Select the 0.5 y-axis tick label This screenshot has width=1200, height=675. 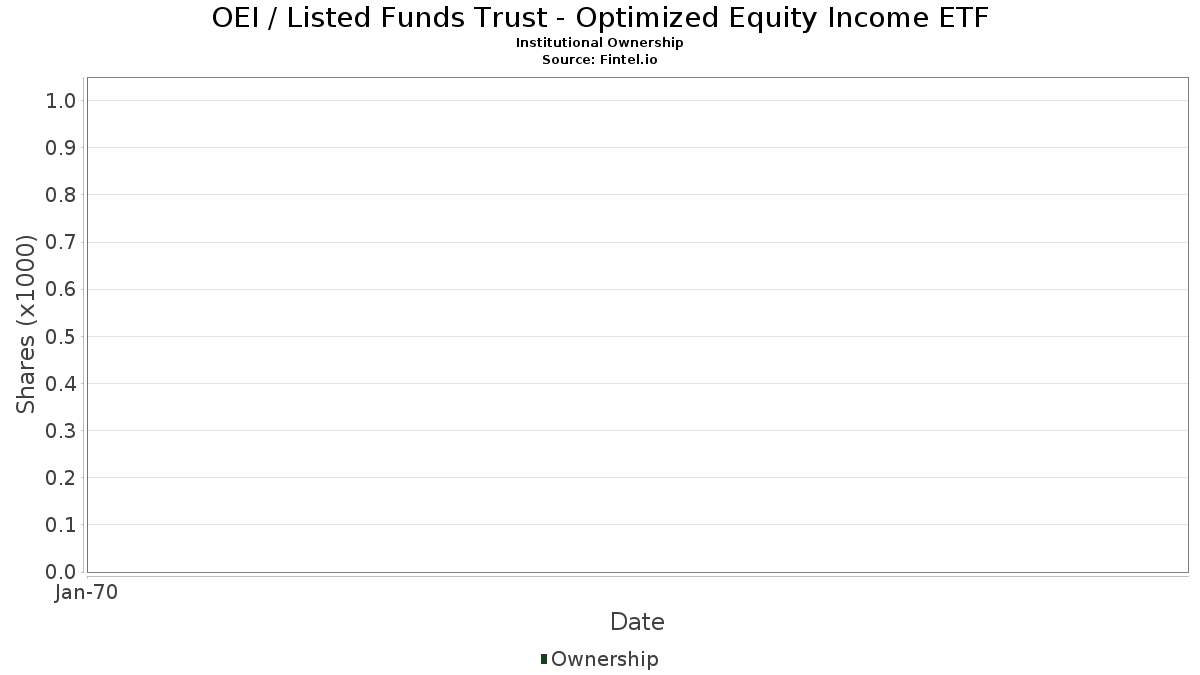[61, 336]
